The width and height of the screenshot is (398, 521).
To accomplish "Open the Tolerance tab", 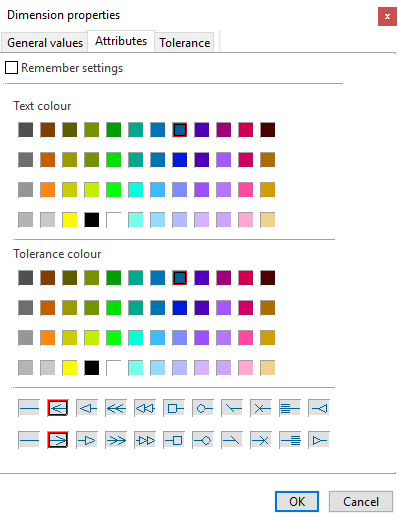I will click(184, 43).
